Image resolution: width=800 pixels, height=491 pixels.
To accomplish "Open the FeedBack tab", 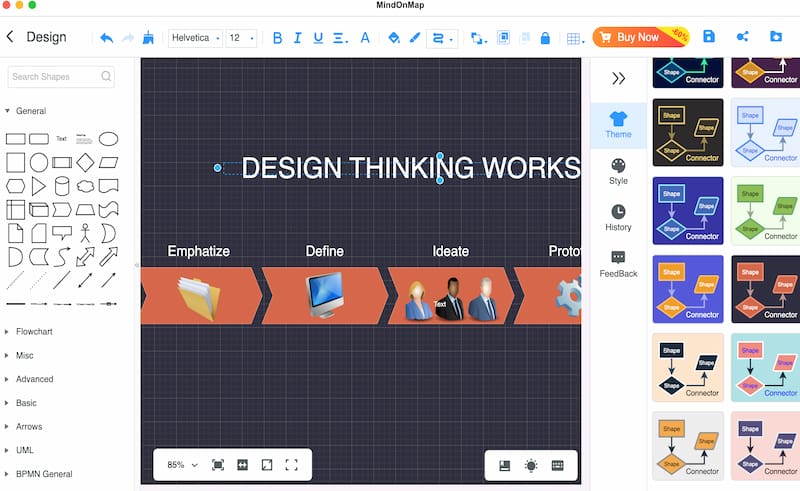I will coord(618,264).
